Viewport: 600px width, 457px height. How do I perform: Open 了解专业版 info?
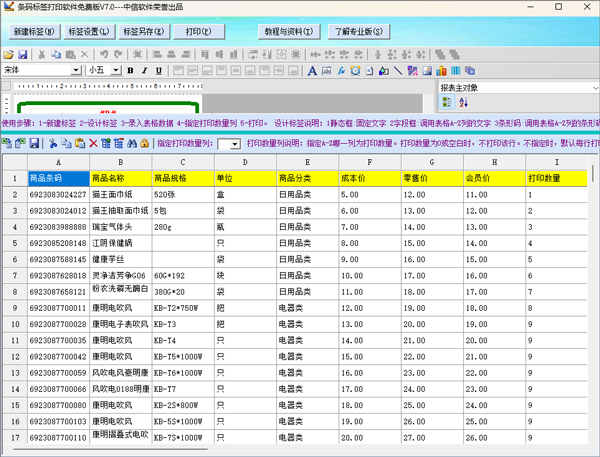click(358, 32)
